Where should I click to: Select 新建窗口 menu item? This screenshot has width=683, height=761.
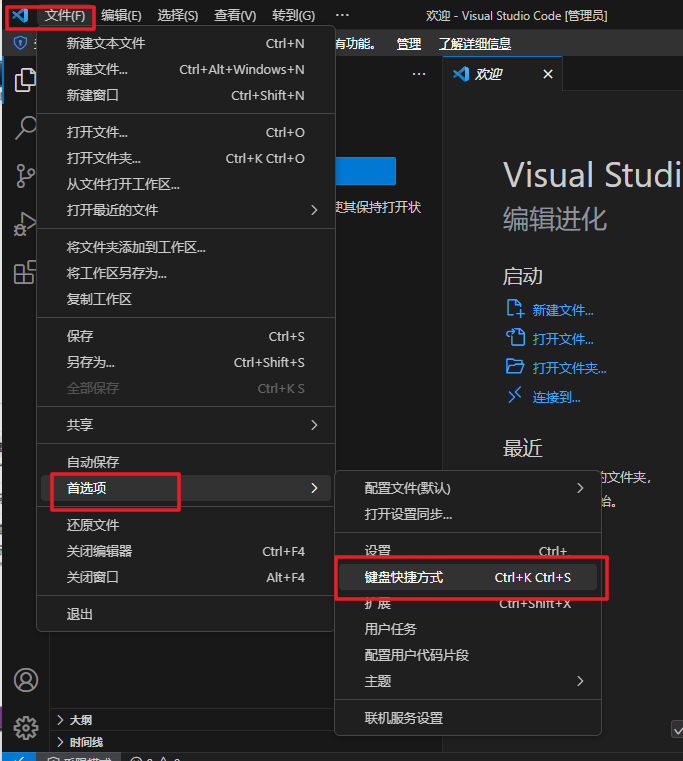tap(185, 95)
